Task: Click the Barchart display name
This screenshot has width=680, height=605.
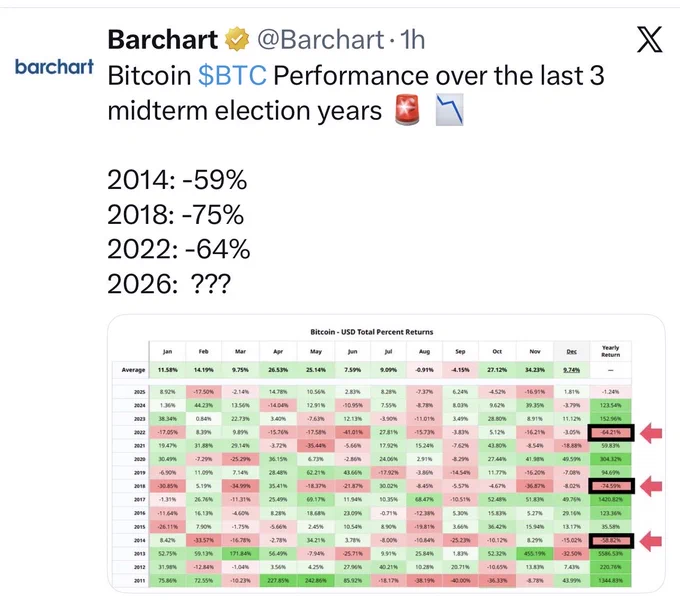Action: [163, 39]
